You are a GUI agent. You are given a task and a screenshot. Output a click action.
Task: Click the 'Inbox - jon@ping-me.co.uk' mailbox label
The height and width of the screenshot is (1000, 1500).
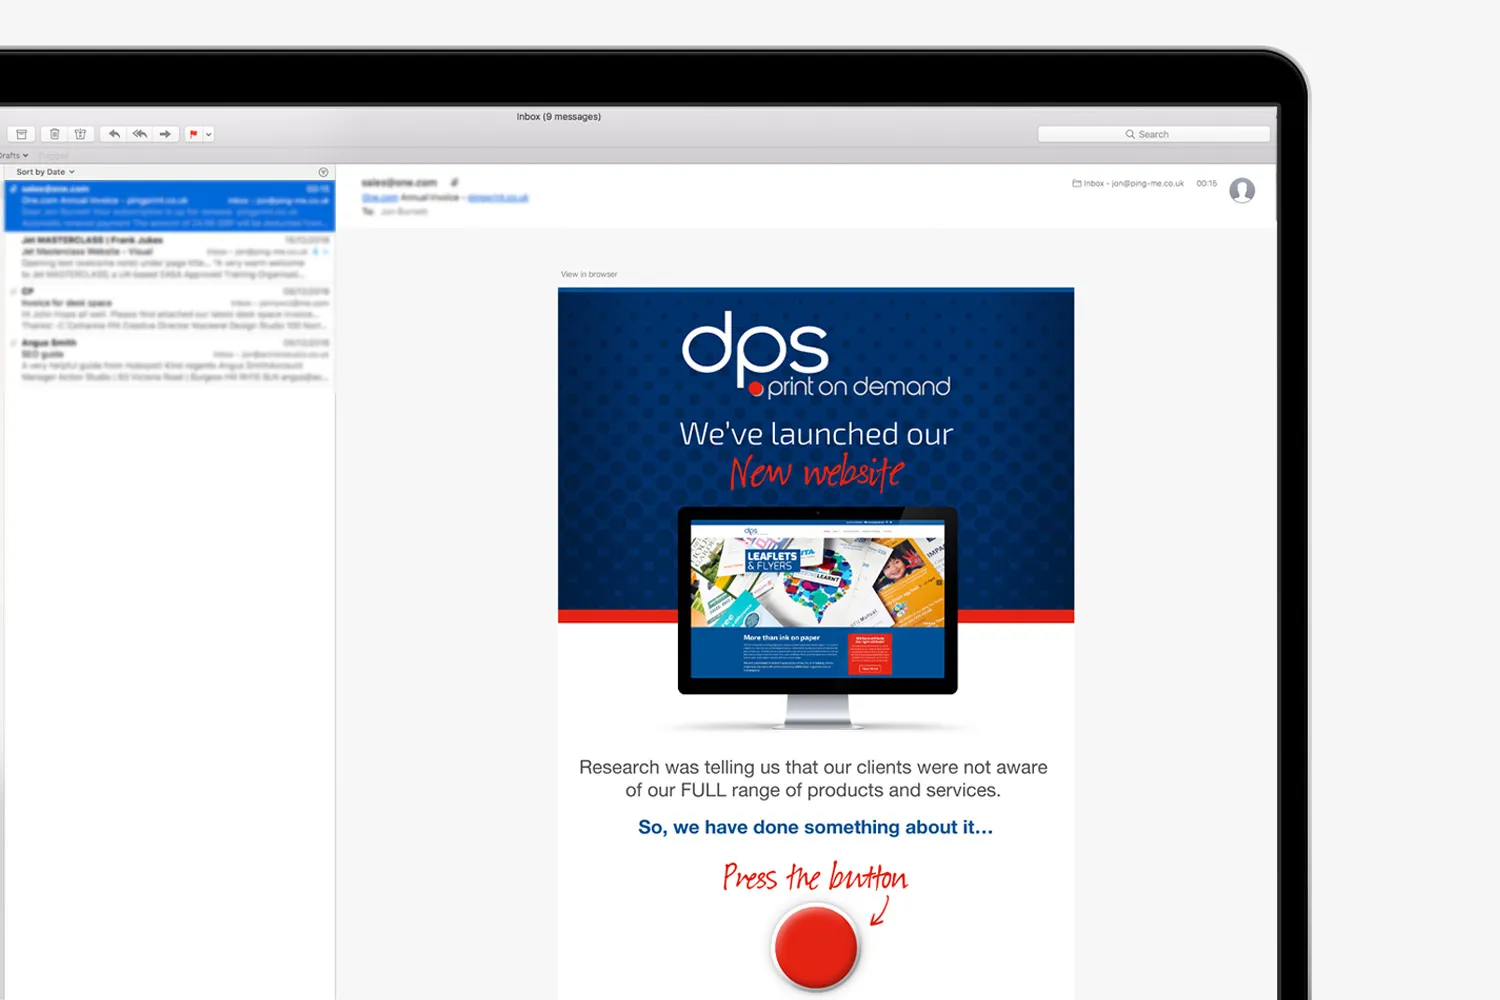[1128, 184]
